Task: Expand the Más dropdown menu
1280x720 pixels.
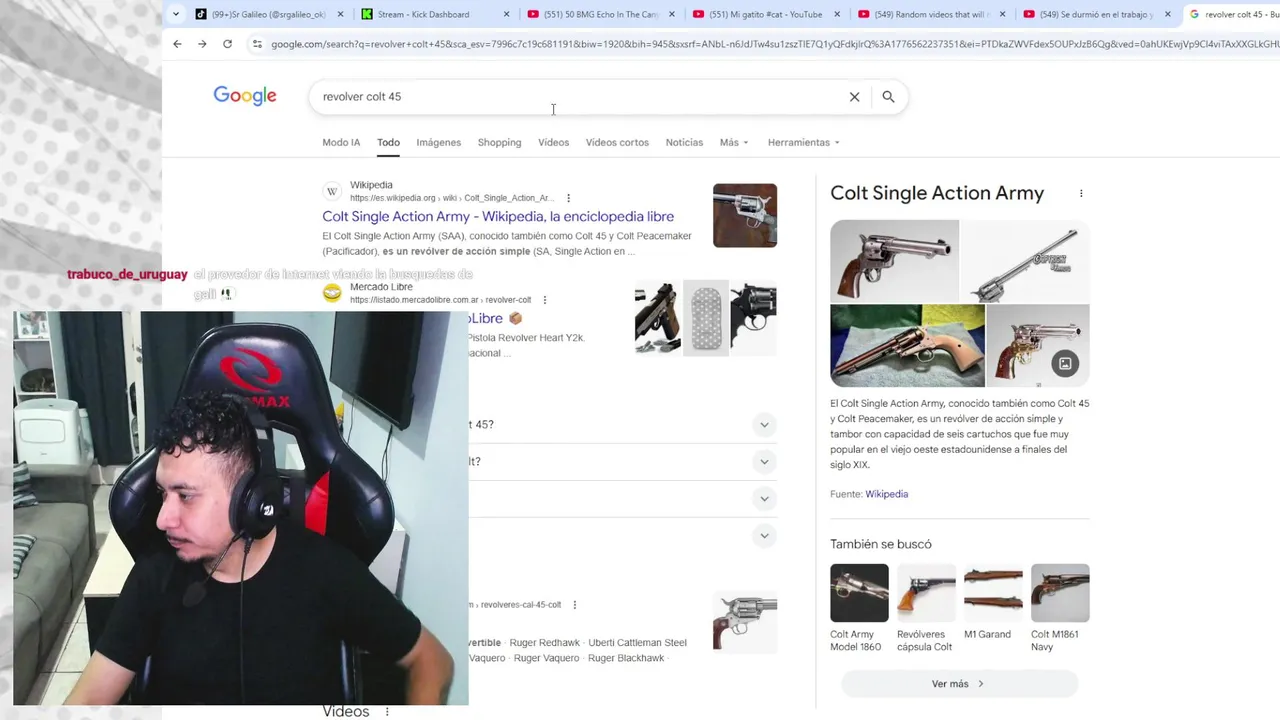Action: pyautogui.click(x=734, y=142)
